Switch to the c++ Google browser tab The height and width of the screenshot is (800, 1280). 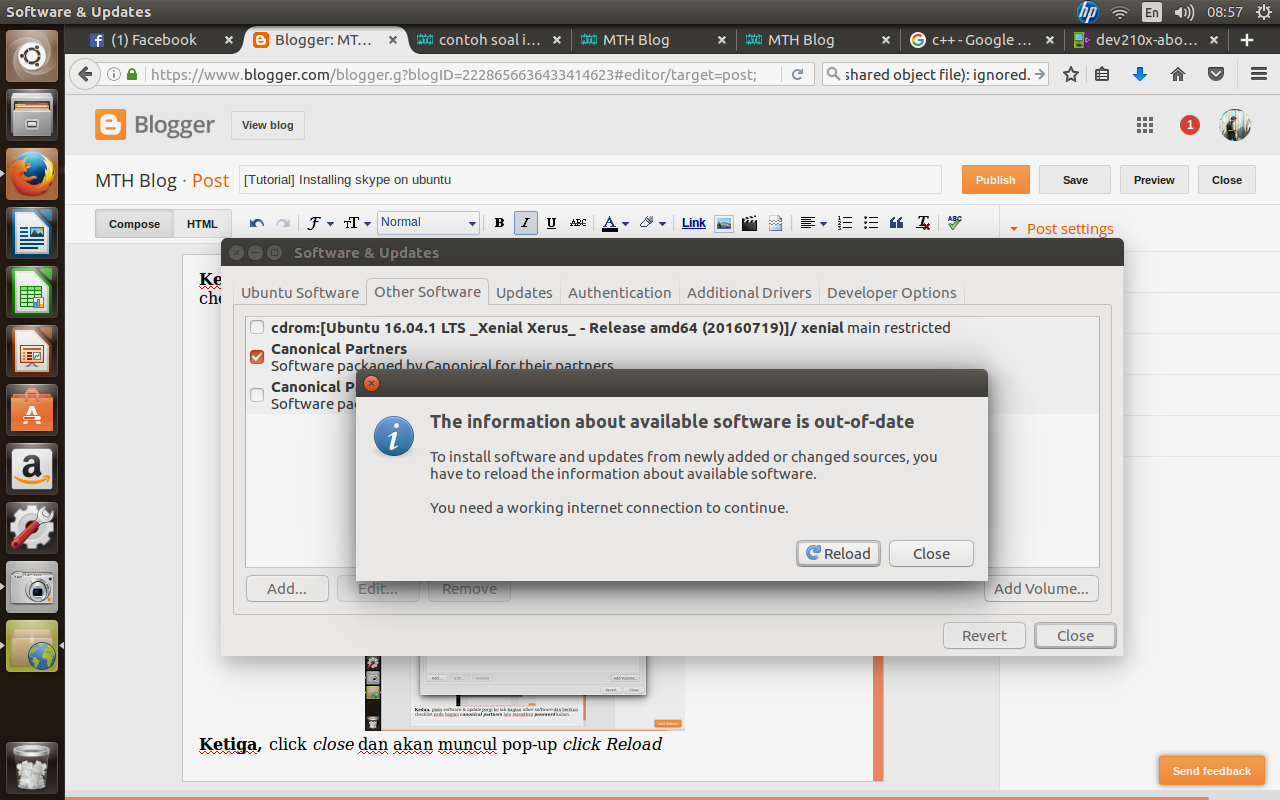click(982, 40)
